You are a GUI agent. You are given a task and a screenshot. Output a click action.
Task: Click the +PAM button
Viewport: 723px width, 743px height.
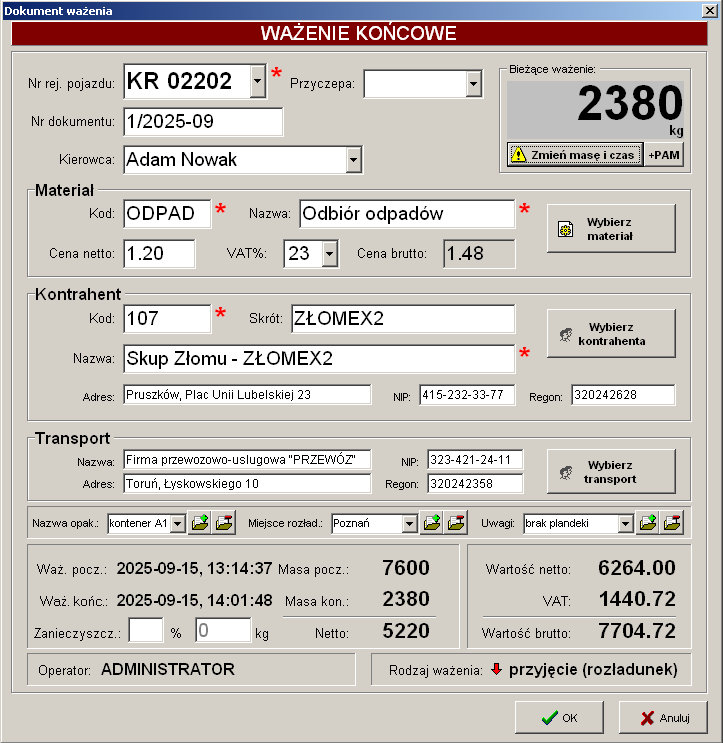tap(664, 155)
